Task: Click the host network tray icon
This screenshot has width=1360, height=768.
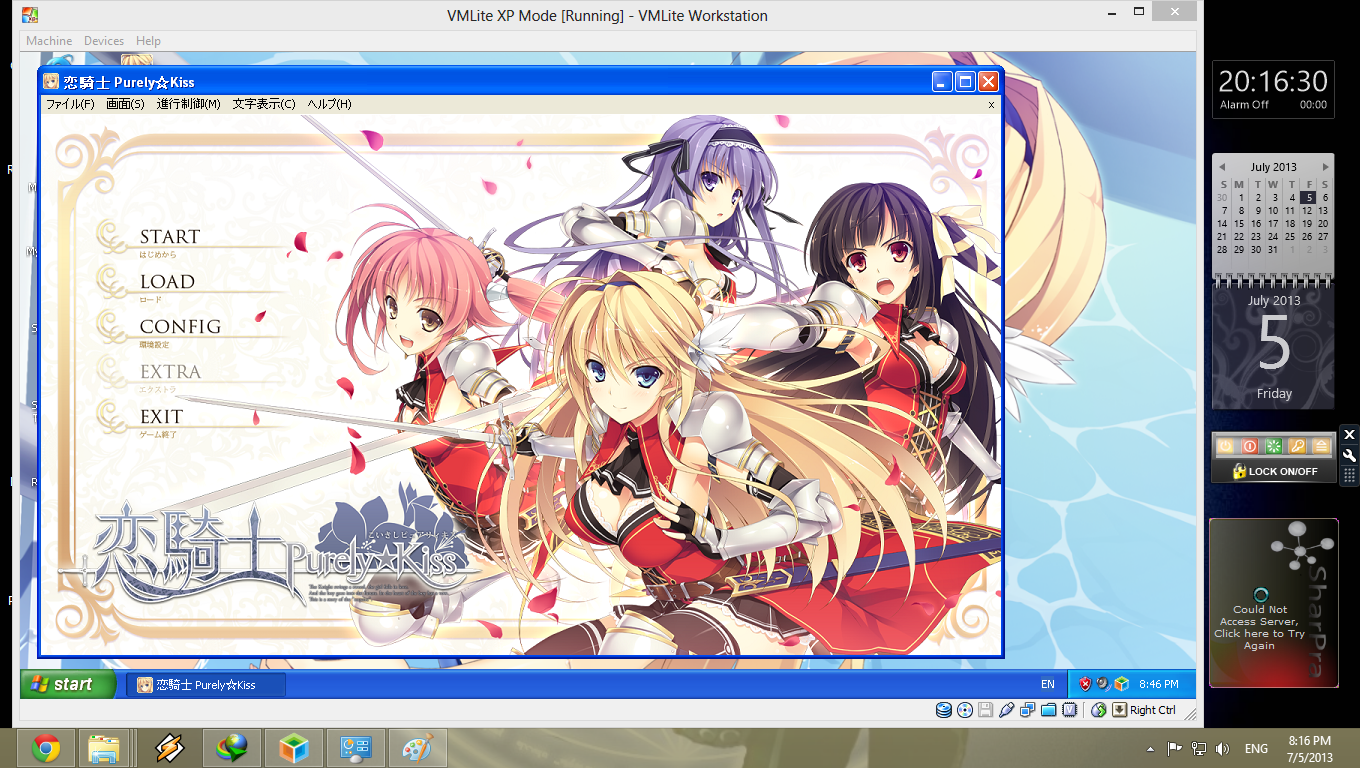Action: 1198,748
